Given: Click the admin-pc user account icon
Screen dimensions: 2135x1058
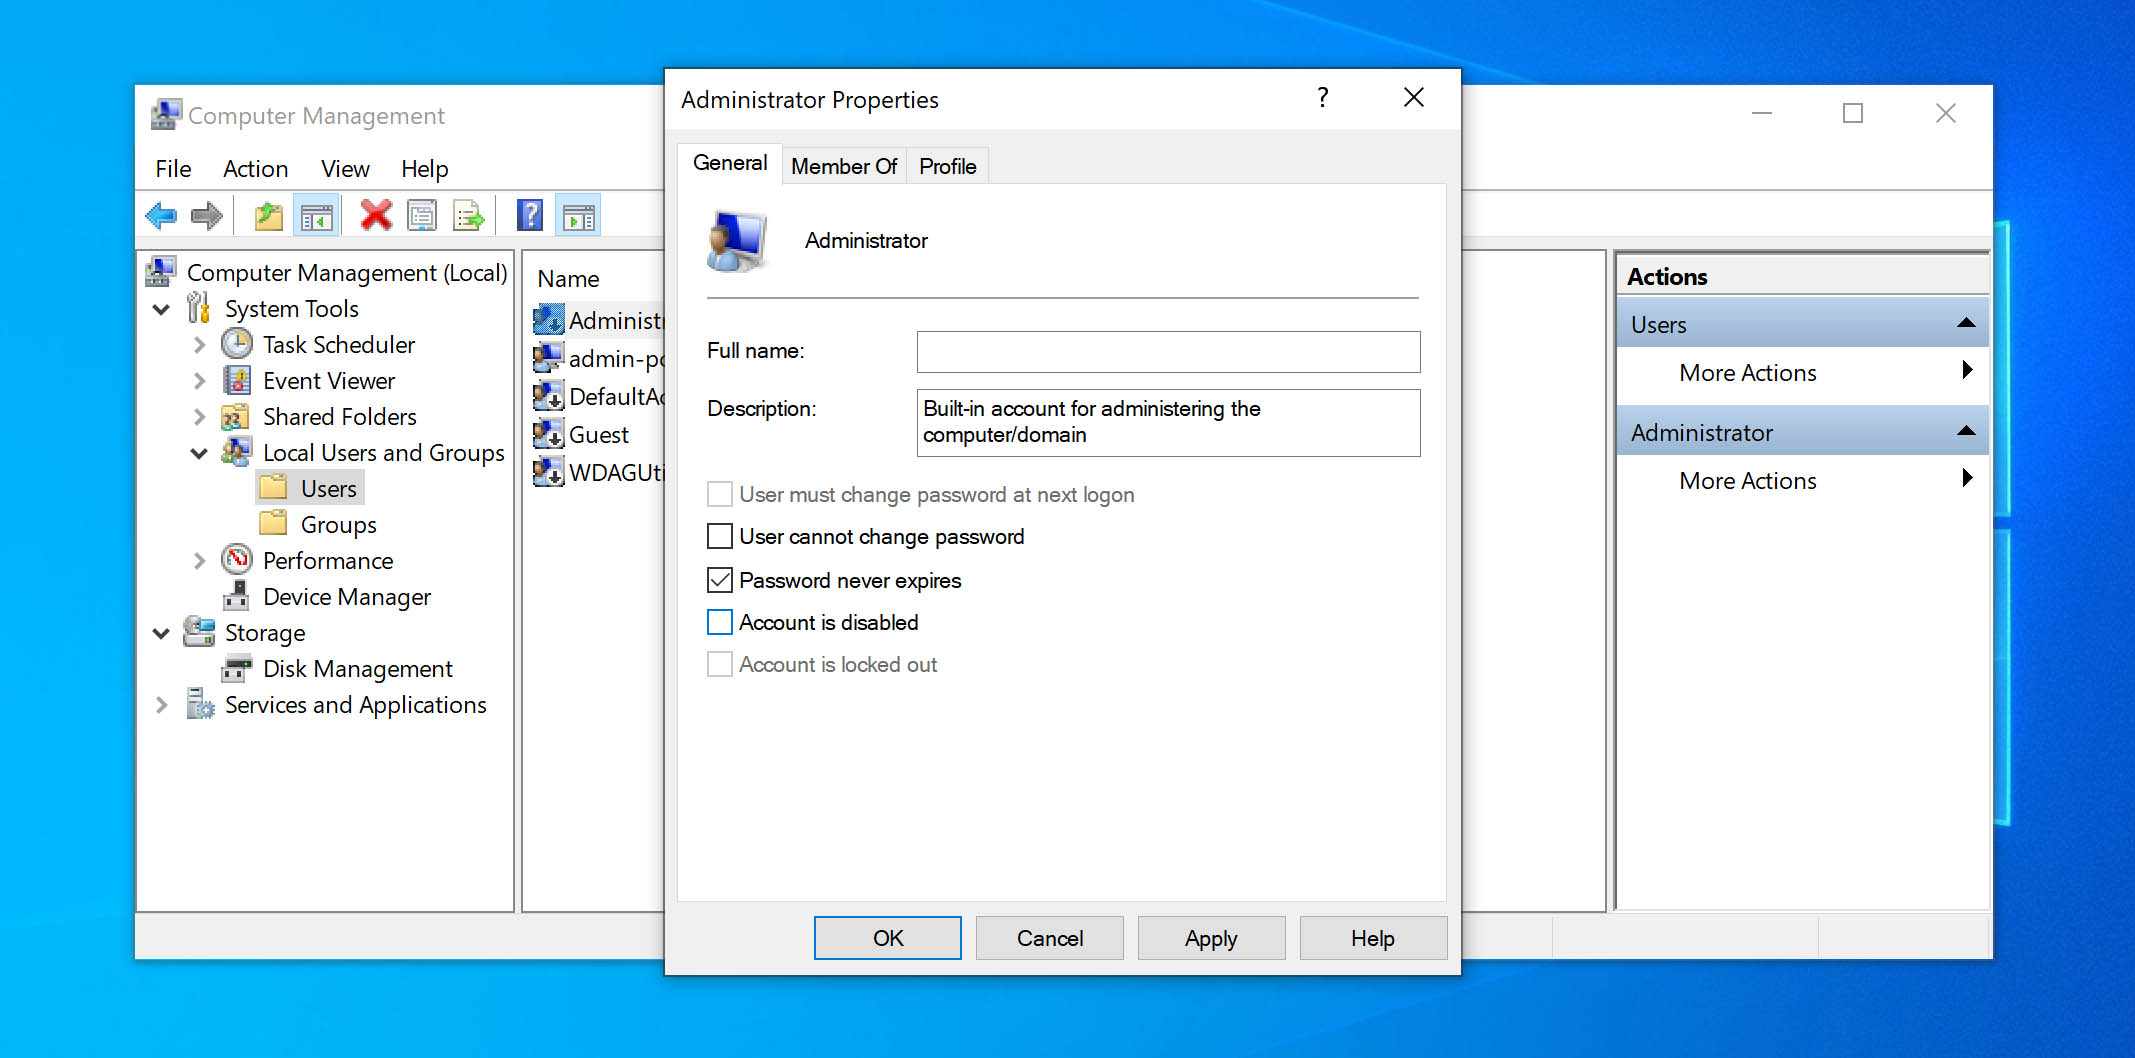Looking at the screenshot, I should [x=548, y=358].
